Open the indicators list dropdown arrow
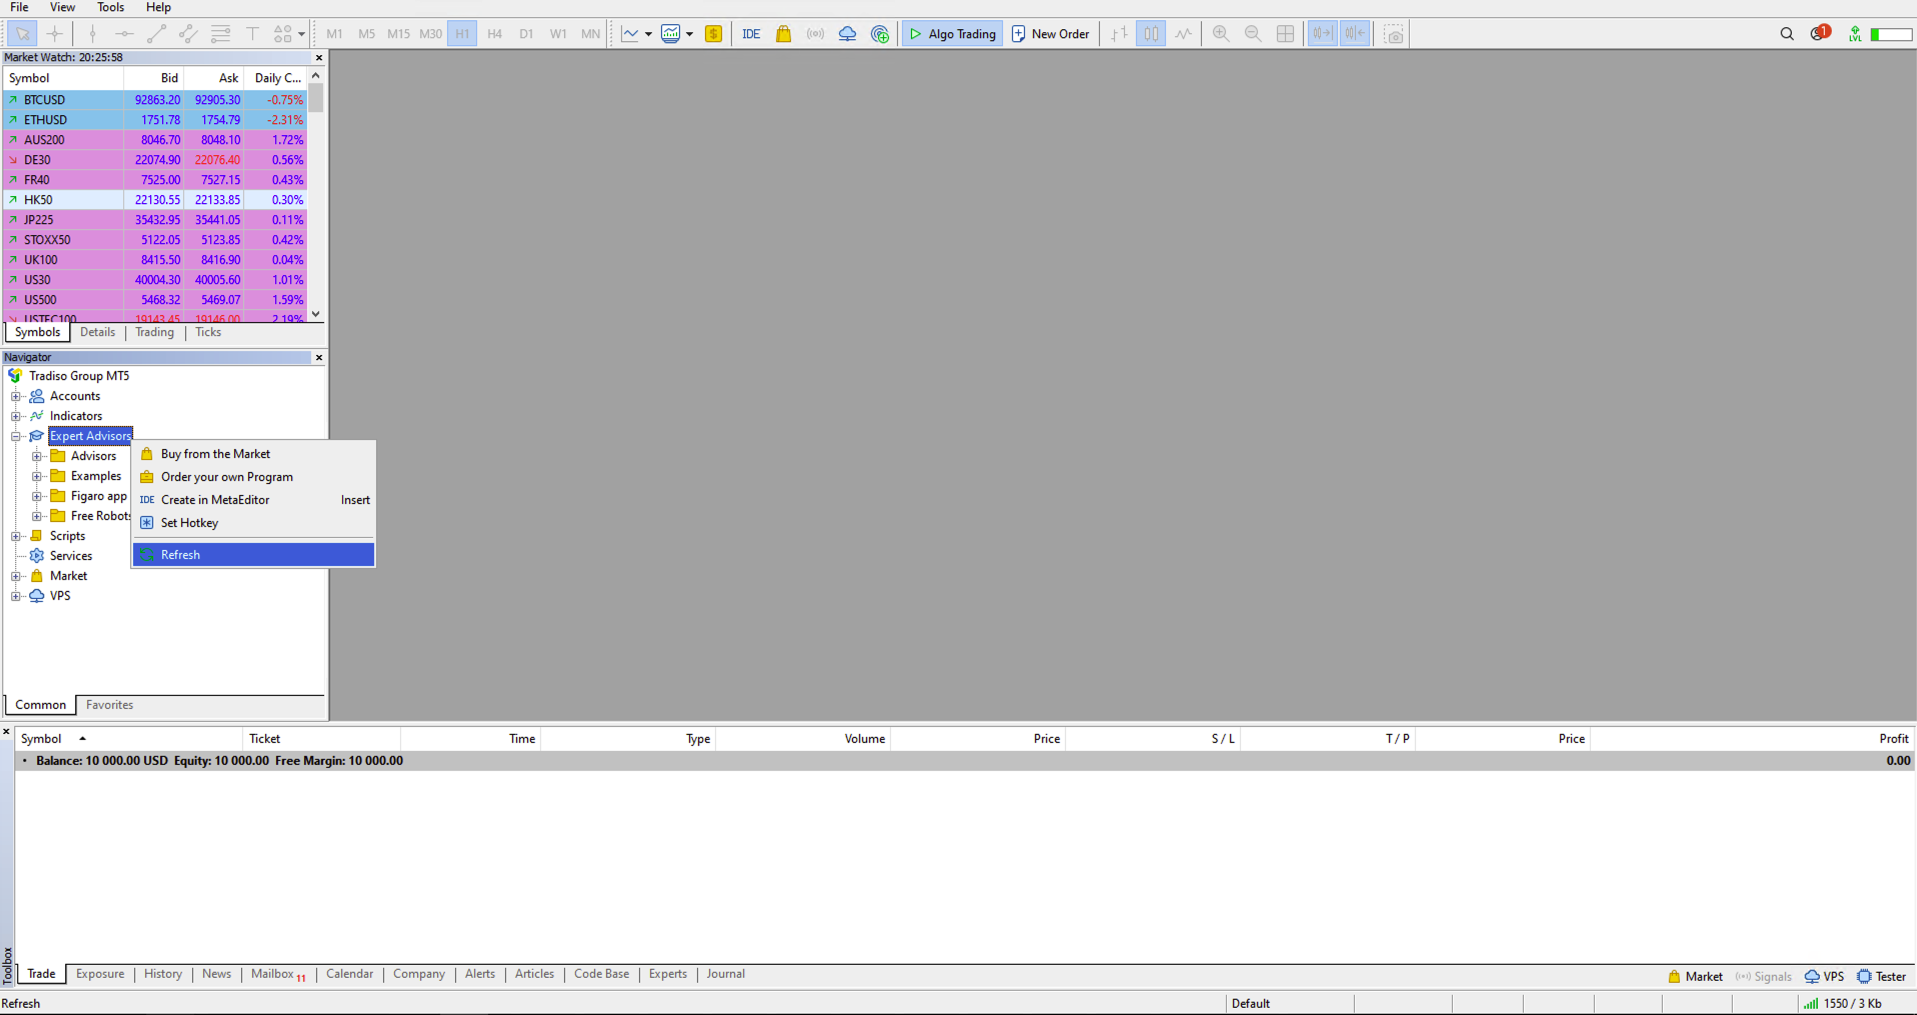The height and width of the screenshot is (1015, 1917). (648, 34)
